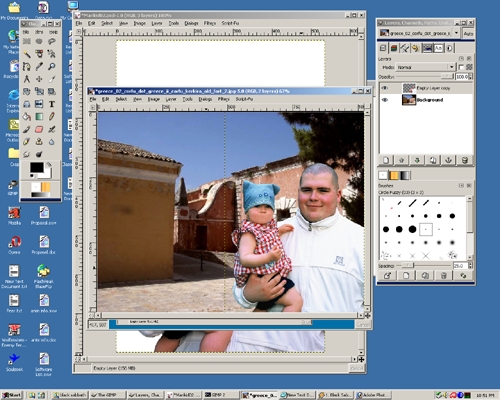The height and width of the screenshot is (400, 500).
Task: Choose the Move tool in the toolbox
Action: [x=39, y=79]
